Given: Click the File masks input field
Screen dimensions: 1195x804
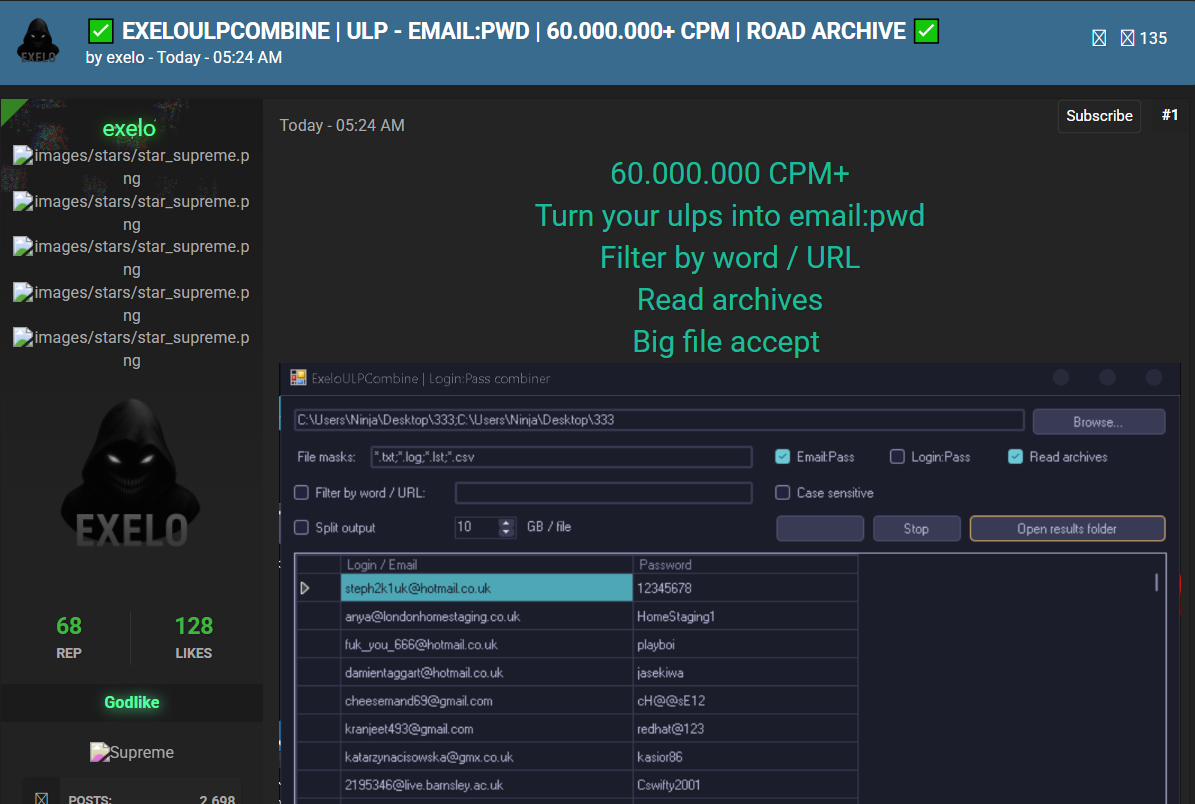Looking at the screenshot, I should pos(561,457).
